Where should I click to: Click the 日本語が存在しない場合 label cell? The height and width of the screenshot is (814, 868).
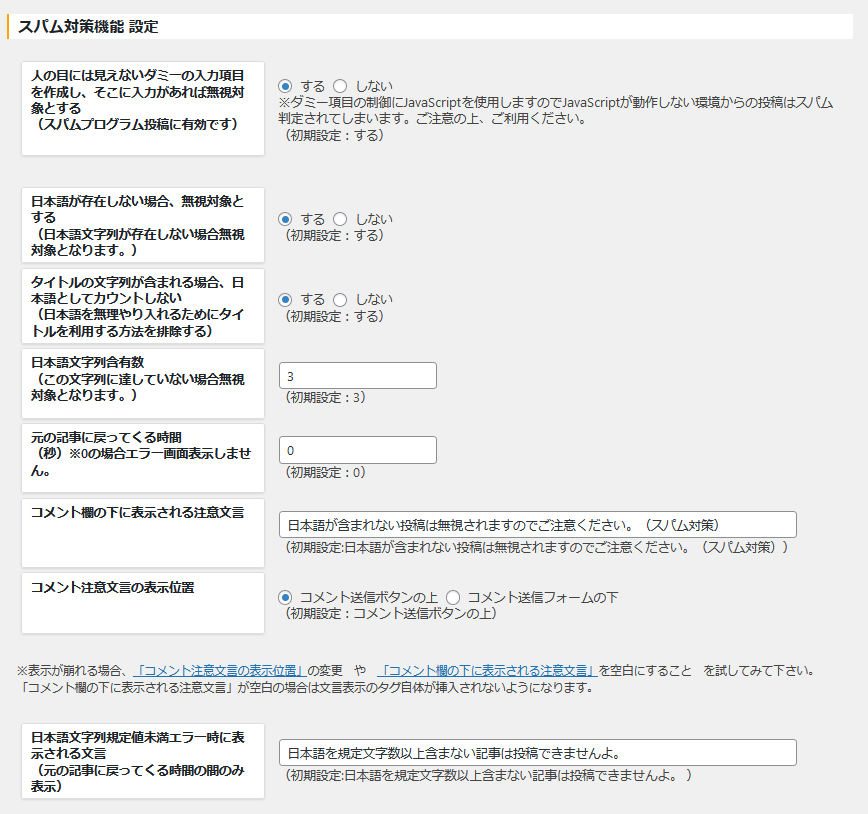(143, 225)
